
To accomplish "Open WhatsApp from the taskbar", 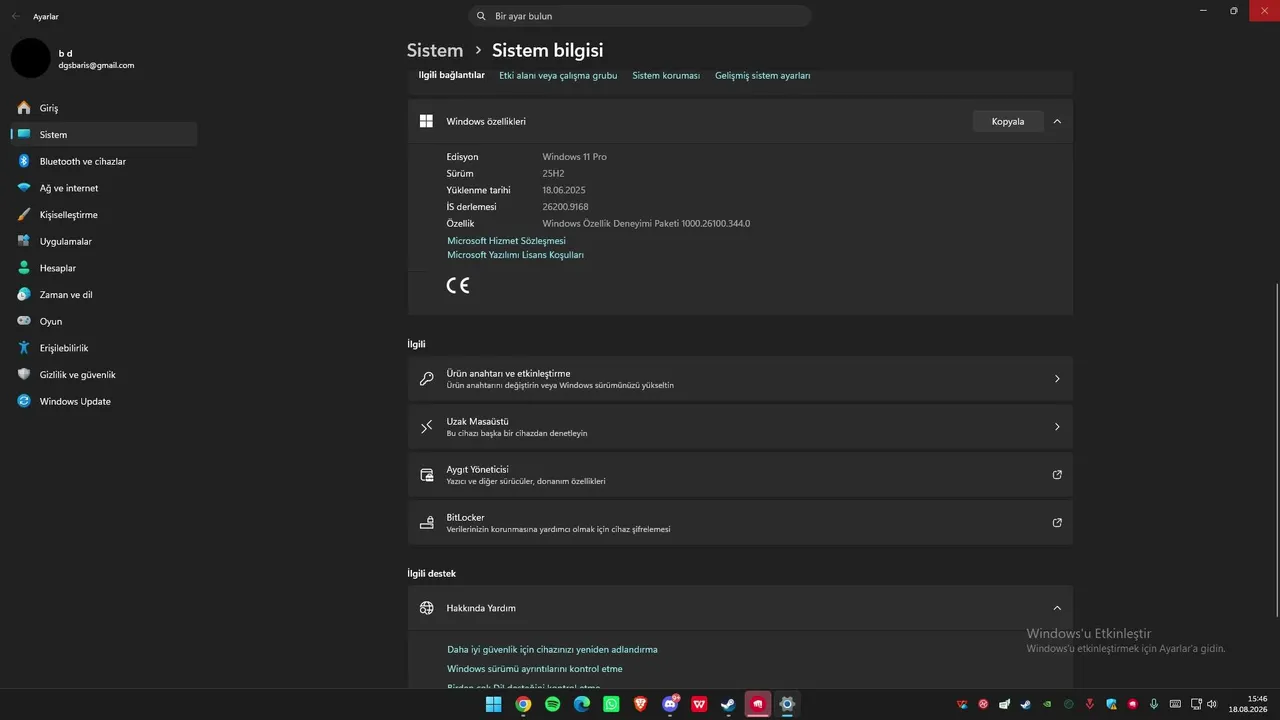I will [x=611, y=705].
